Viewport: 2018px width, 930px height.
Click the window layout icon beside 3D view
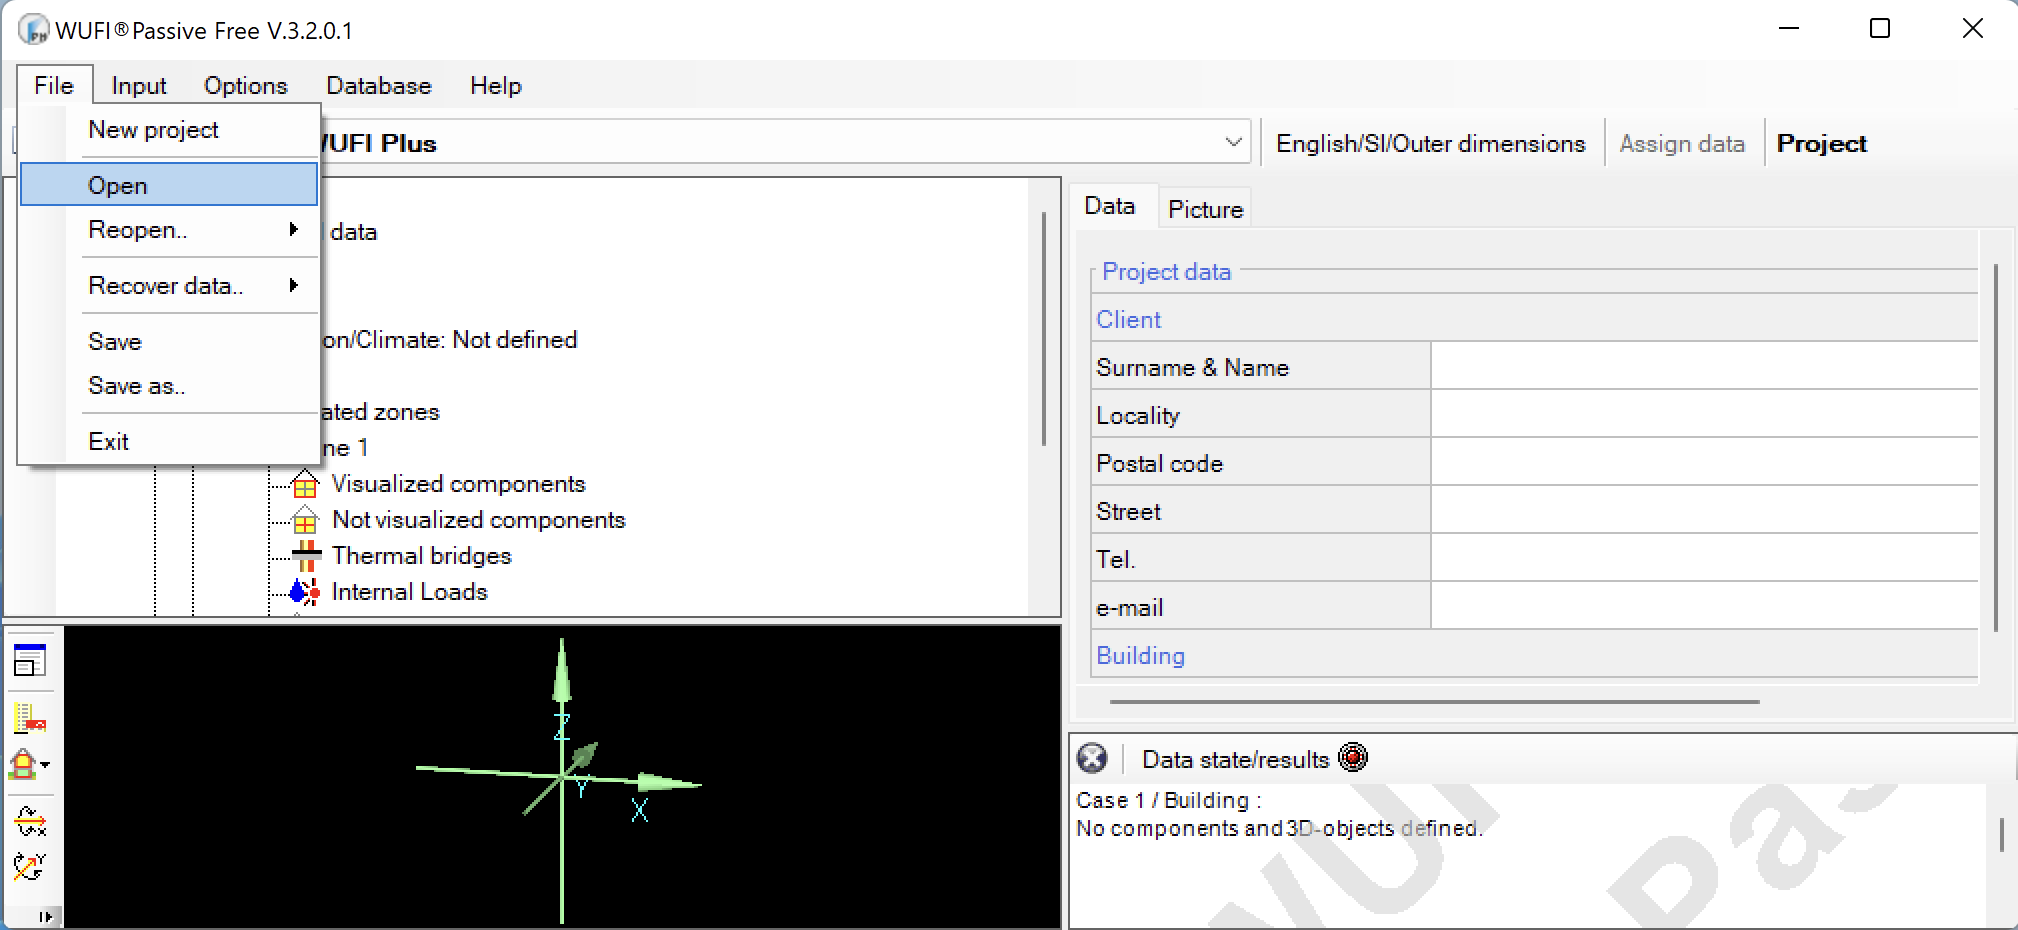[30, 661]
